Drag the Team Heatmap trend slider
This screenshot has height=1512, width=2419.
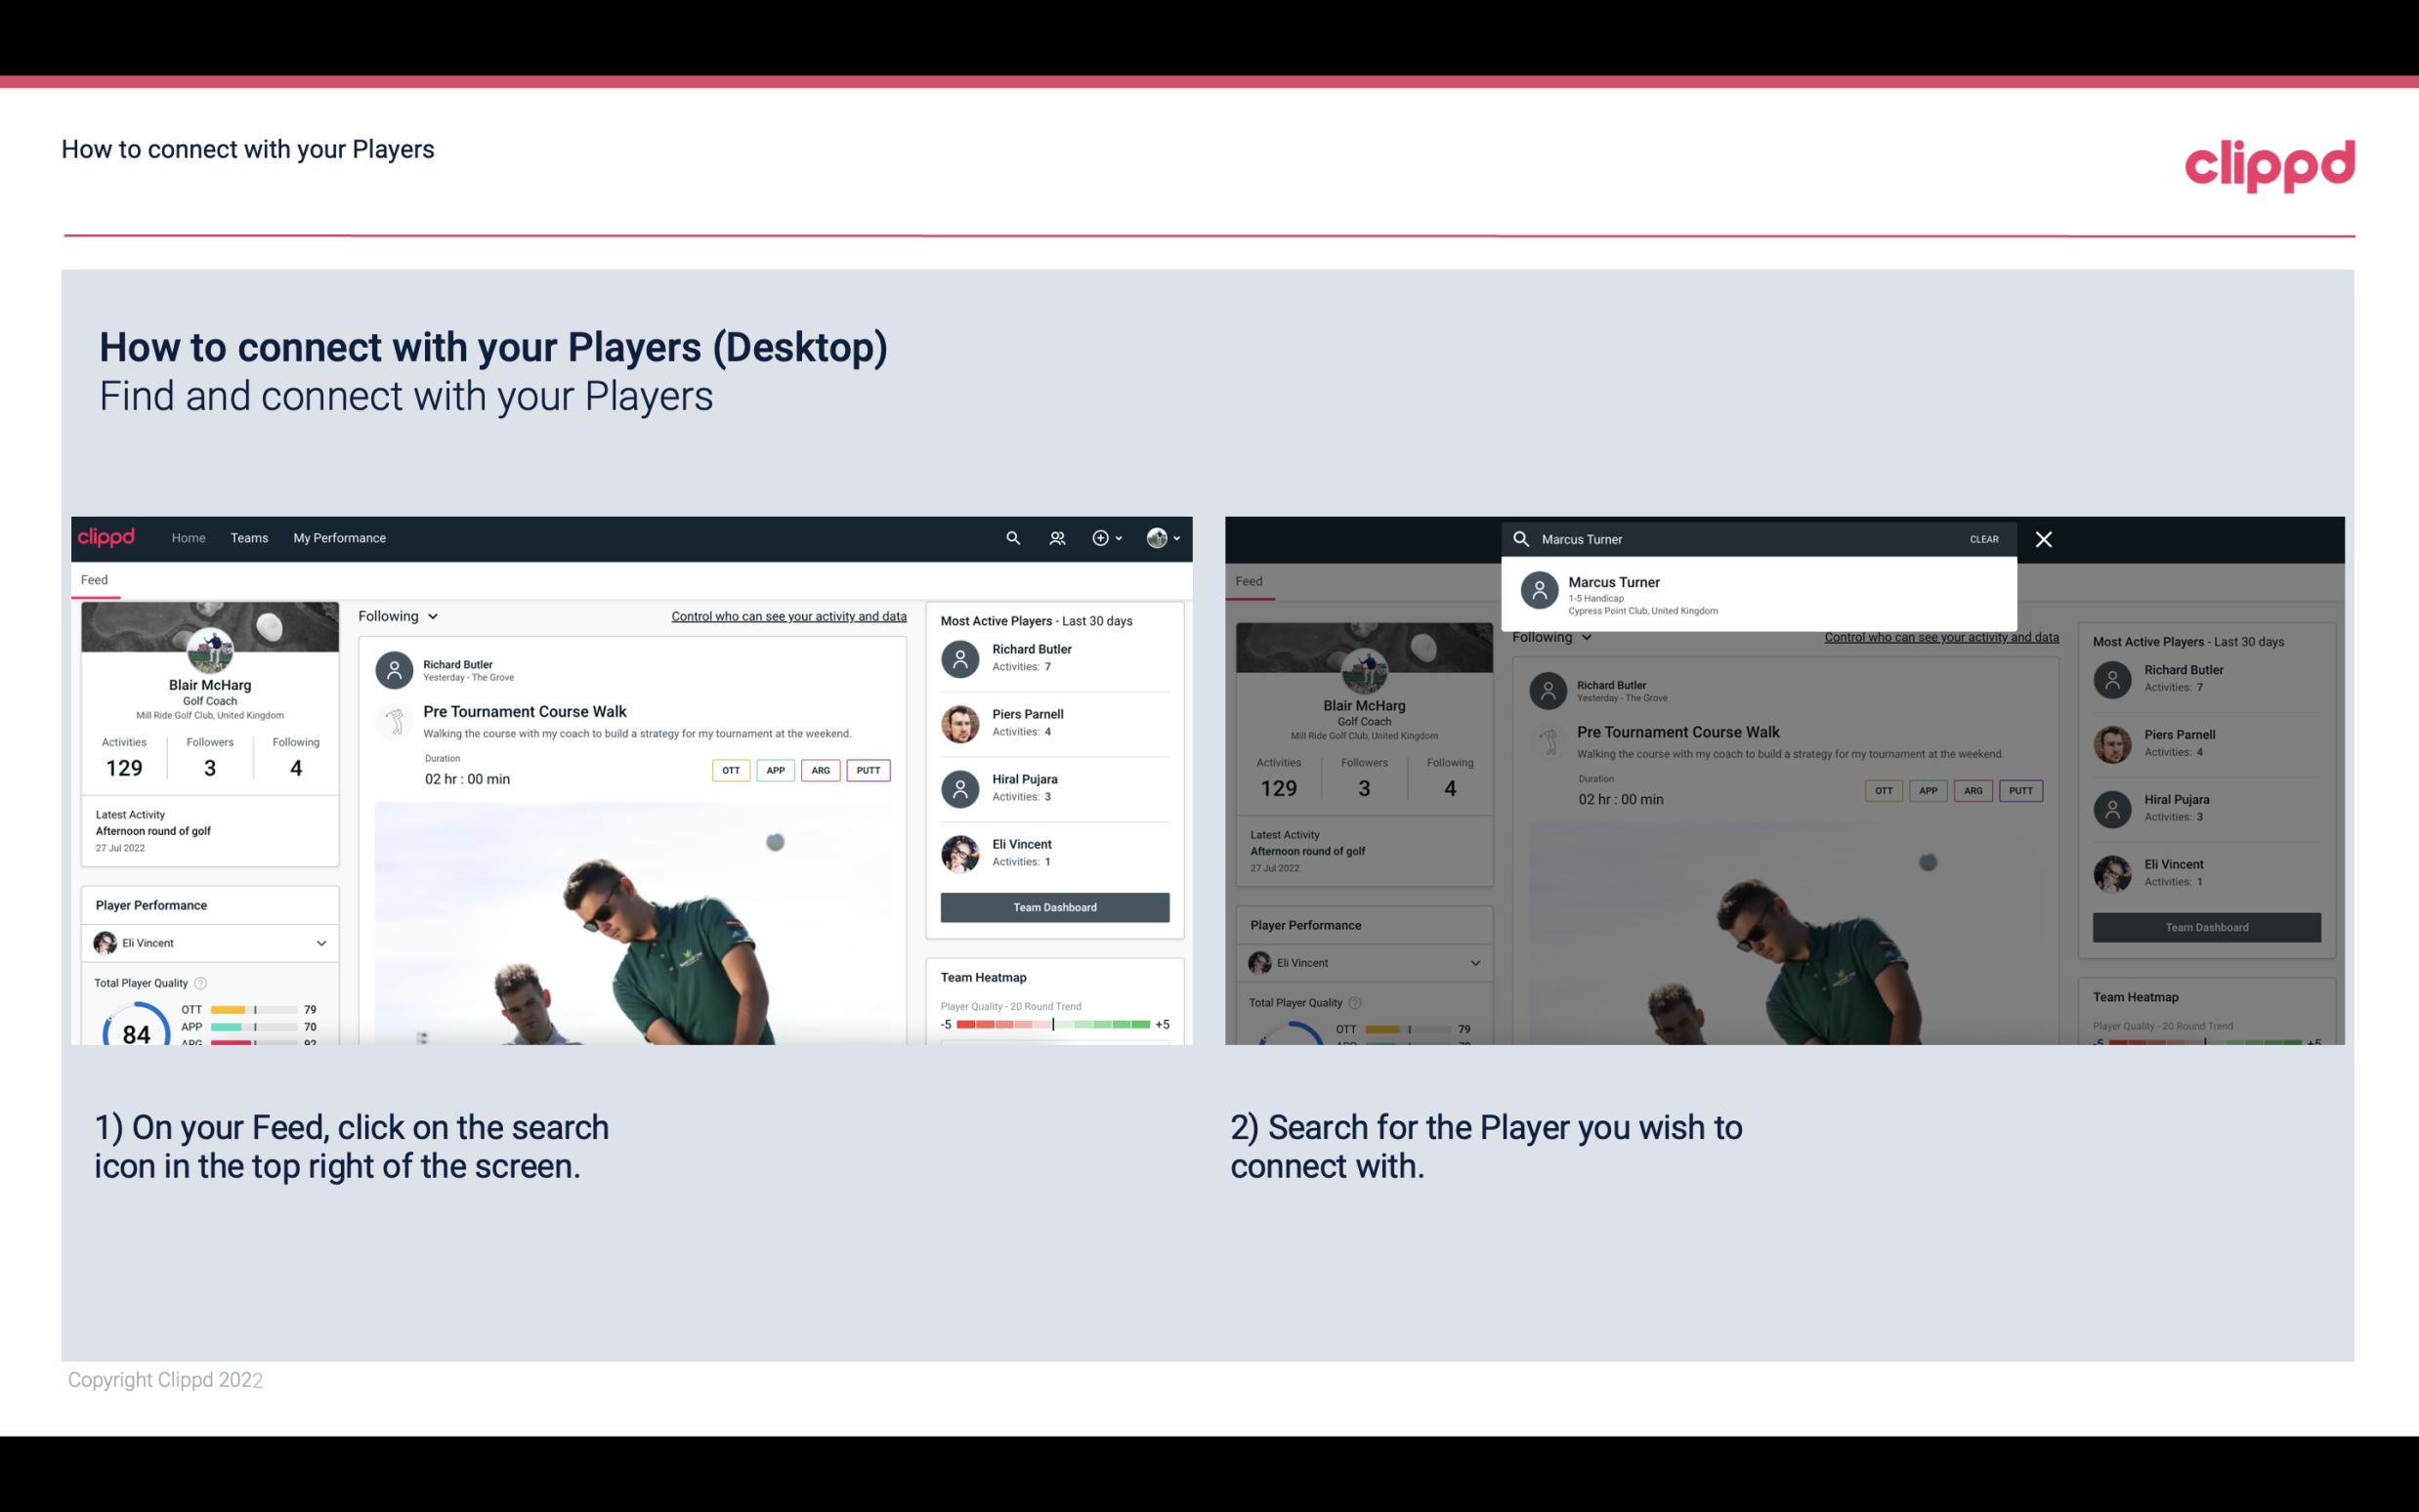click(1052, 1029)
